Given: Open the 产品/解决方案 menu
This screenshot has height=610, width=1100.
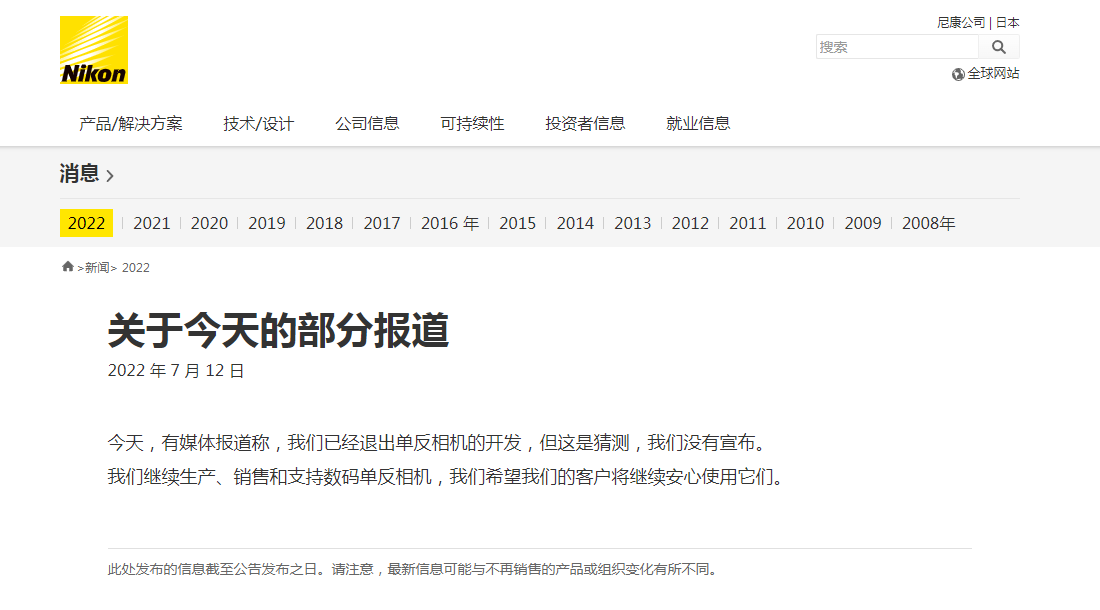Looking at the screenshot, I should point(131,124).
